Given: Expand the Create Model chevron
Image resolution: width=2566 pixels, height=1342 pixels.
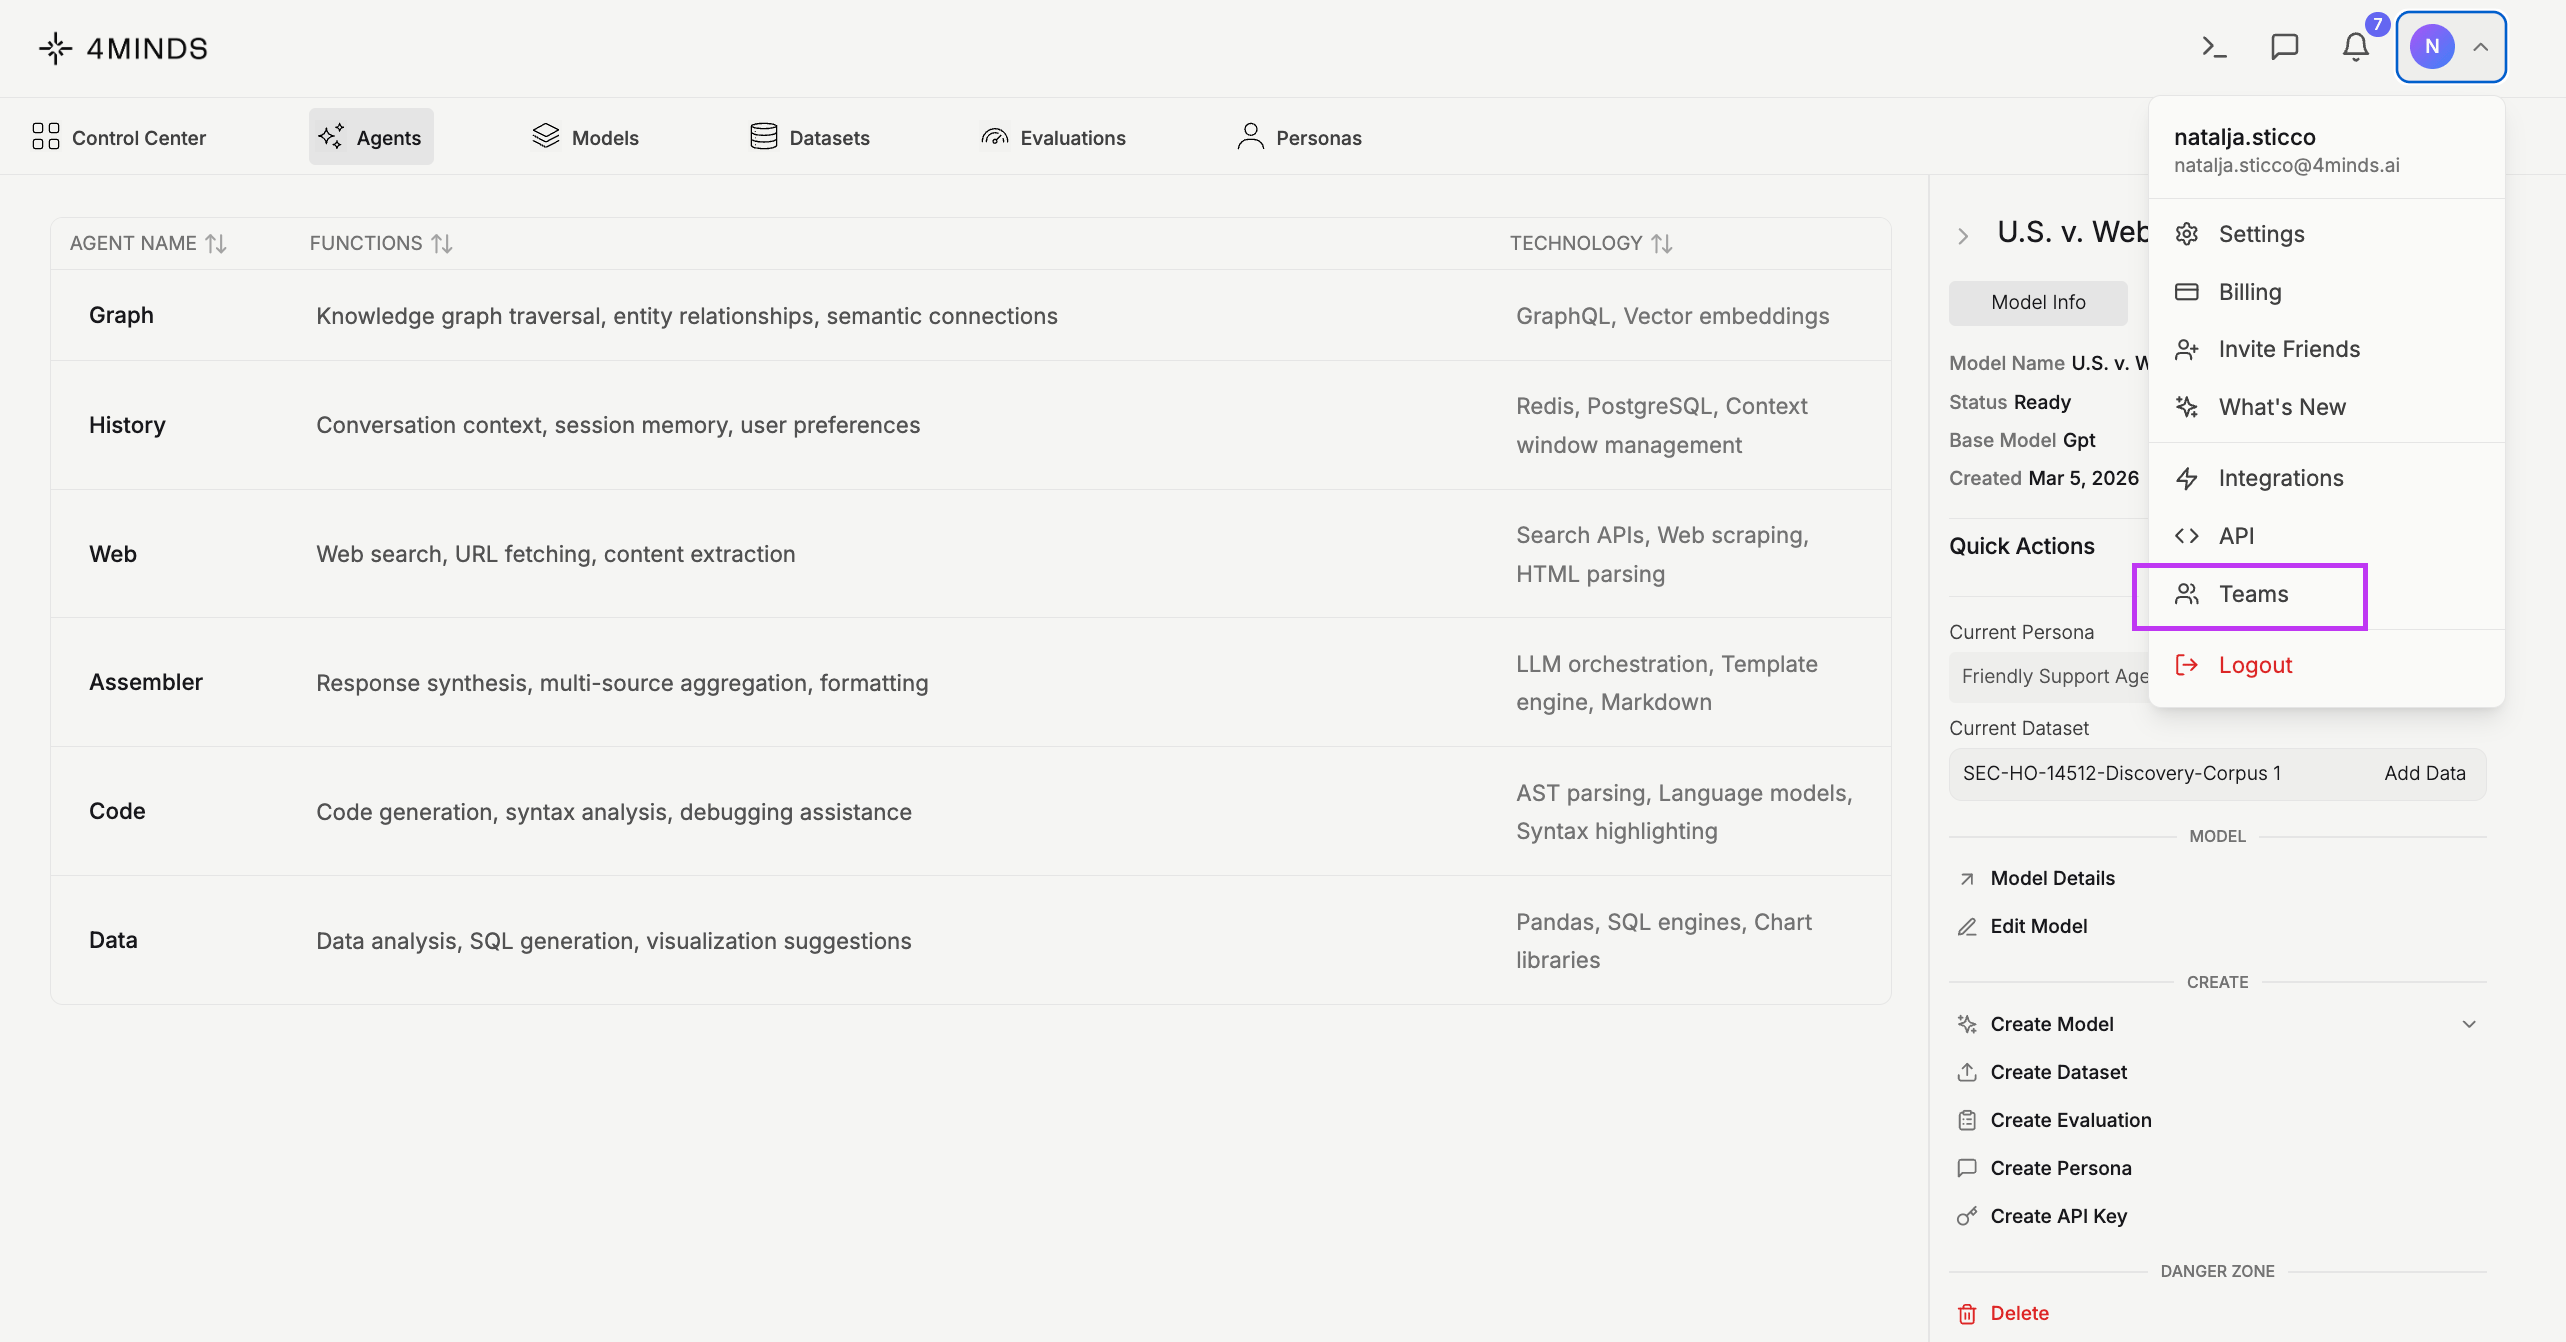Looking at the screenshot, I should (2469, 1024).
